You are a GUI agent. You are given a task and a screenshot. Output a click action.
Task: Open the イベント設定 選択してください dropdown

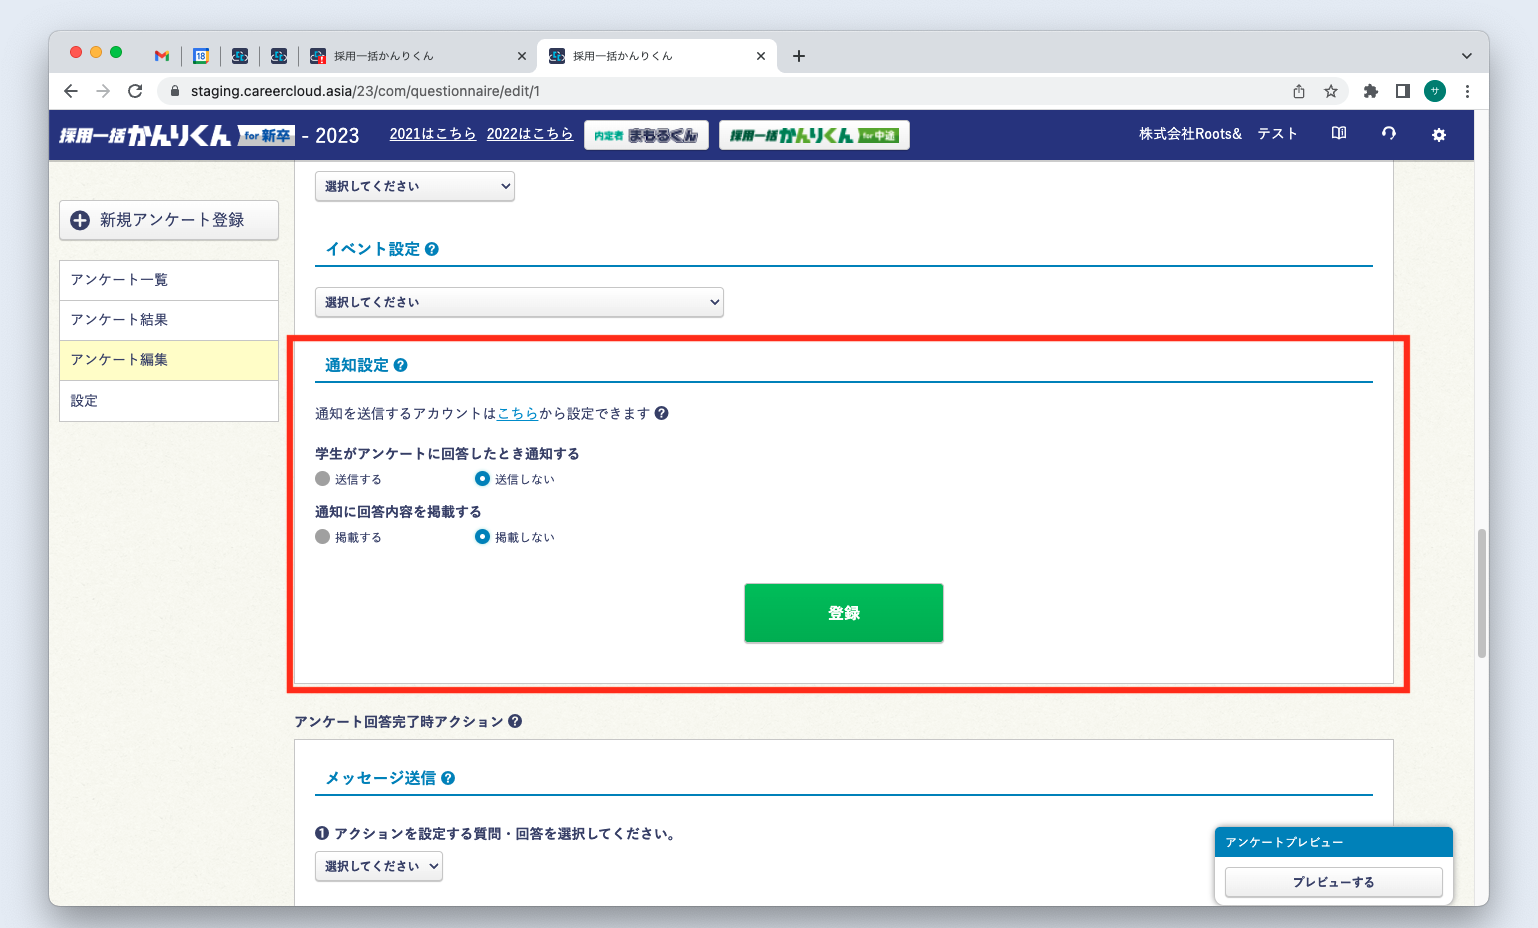tap(519, 301)
